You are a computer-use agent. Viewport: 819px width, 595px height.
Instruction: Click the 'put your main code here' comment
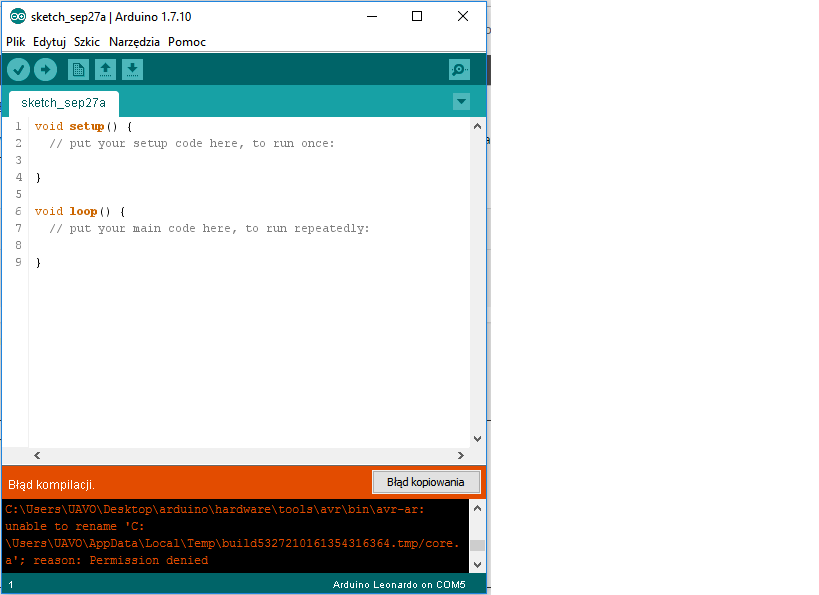(209, 229)
